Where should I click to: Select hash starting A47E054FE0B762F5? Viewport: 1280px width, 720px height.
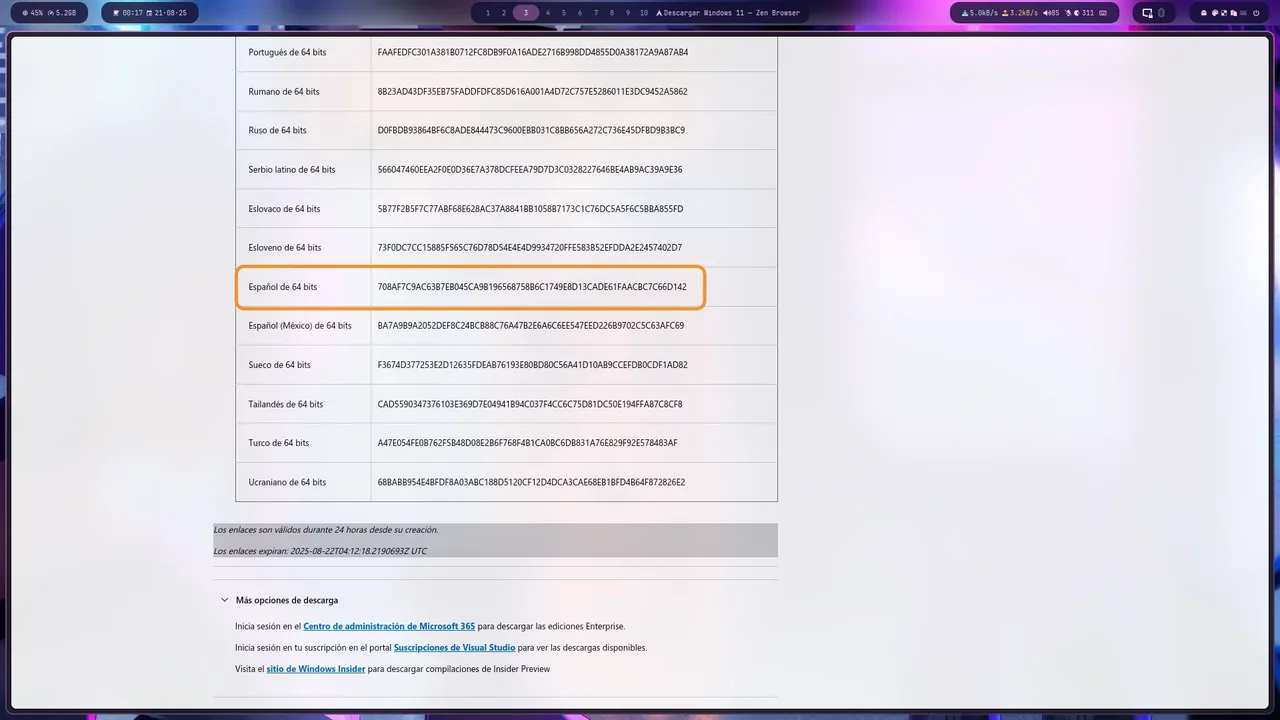click(527, 443)
